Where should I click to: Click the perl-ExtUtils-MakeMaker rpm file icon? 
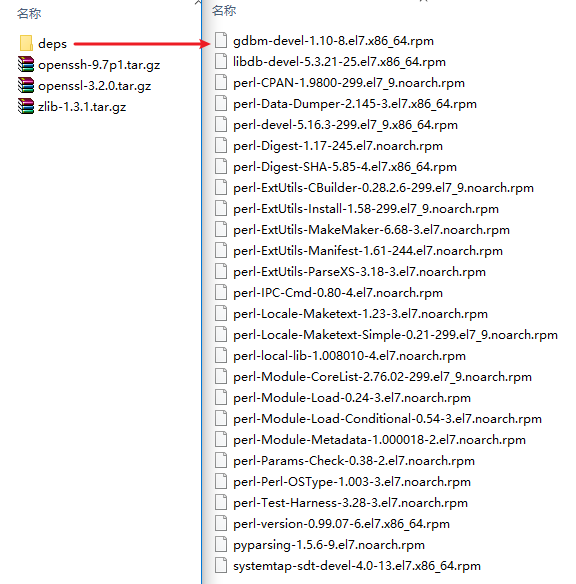click(221, 229)
